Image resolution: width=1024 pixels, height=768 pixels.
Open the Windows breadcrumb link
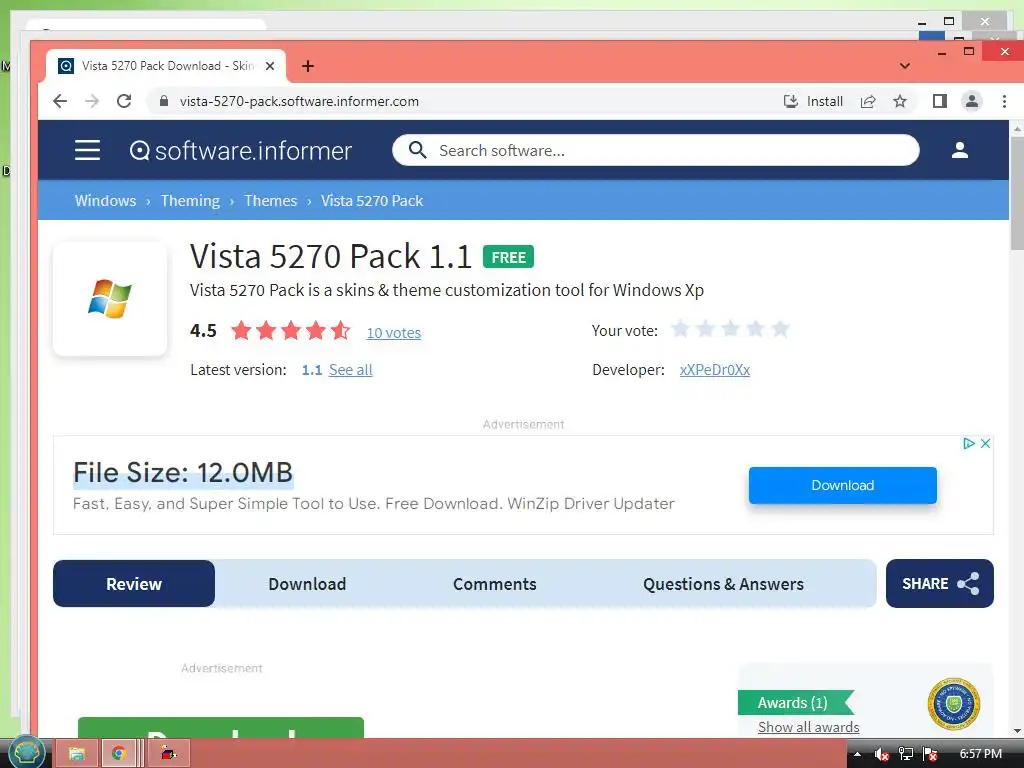[x=105, y=200]
